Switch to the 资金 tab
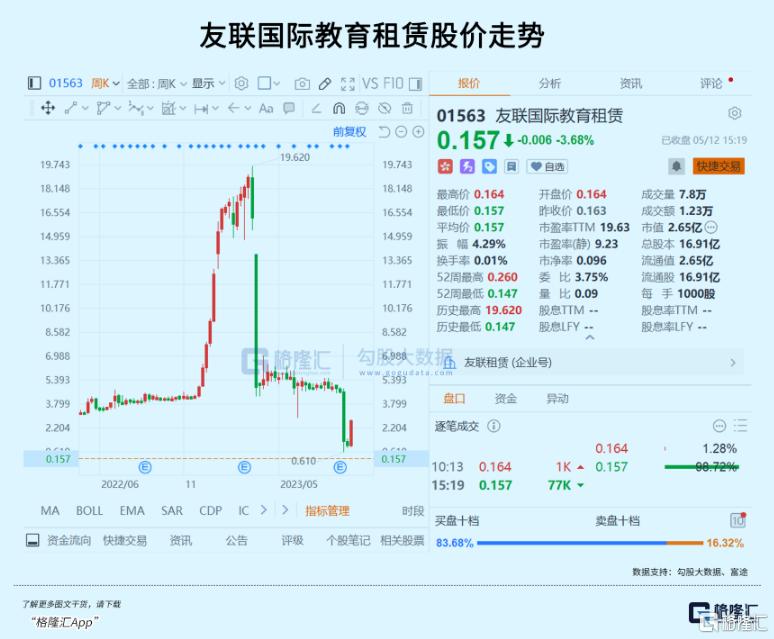 coord(506,399)
